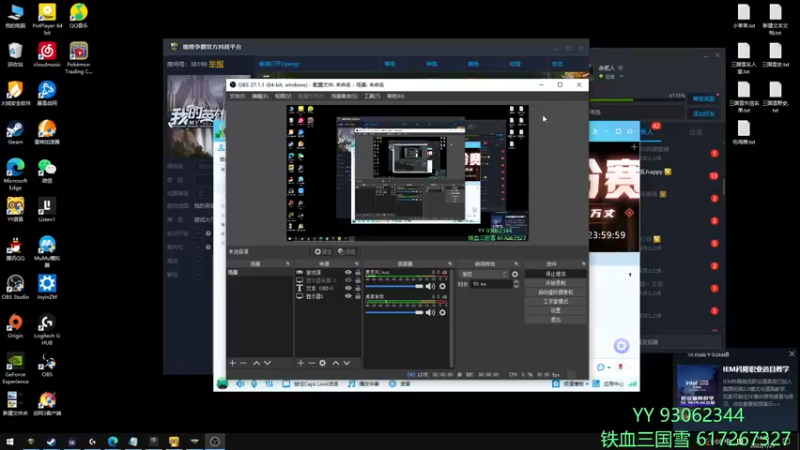Move the scene up in Scenes panel
Image resolution: width=800 pixels, height=450 pixels.
point(256,363)
